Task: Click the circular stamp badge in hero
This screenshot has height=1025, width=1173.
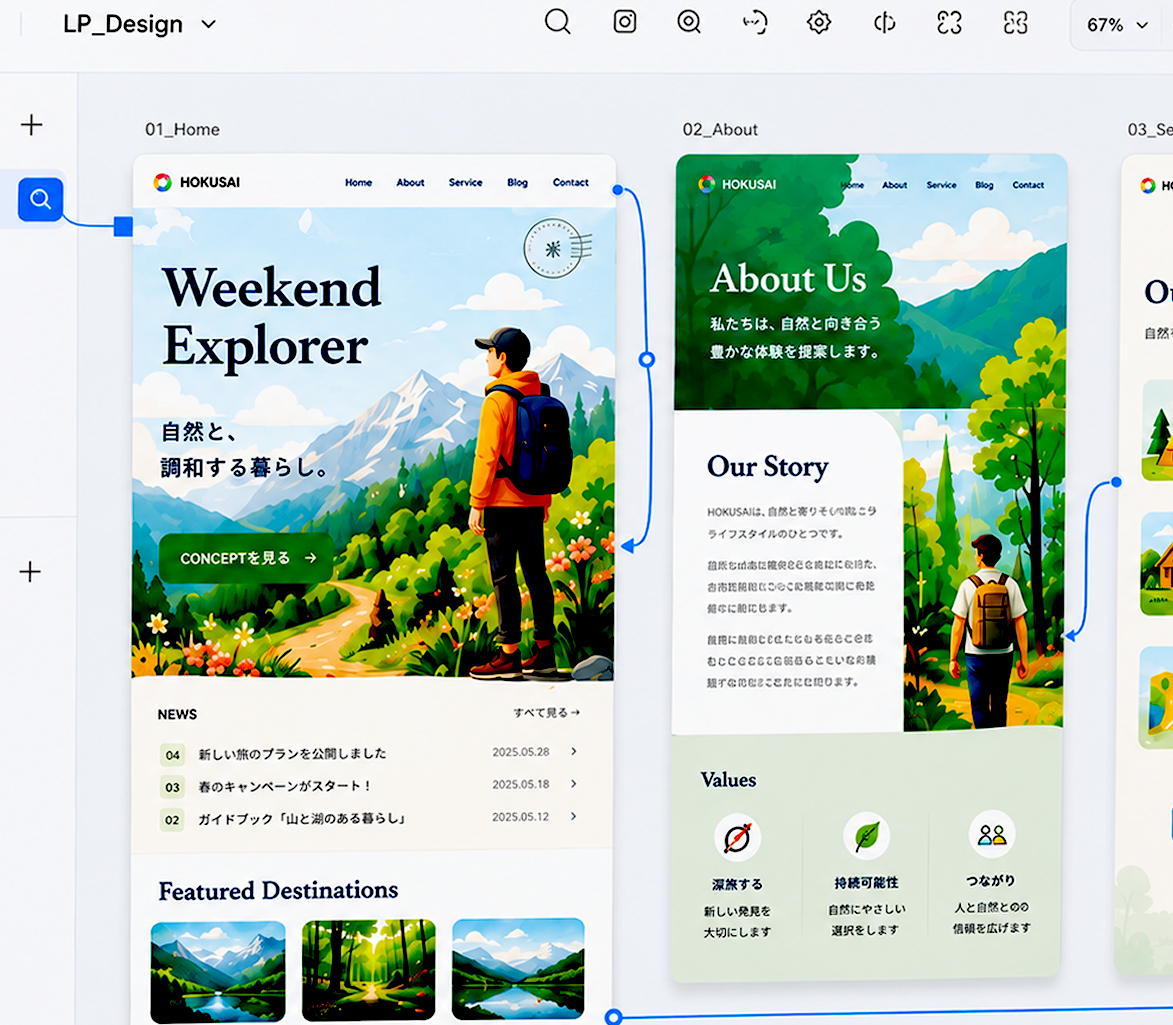Action: click(554, 248)
